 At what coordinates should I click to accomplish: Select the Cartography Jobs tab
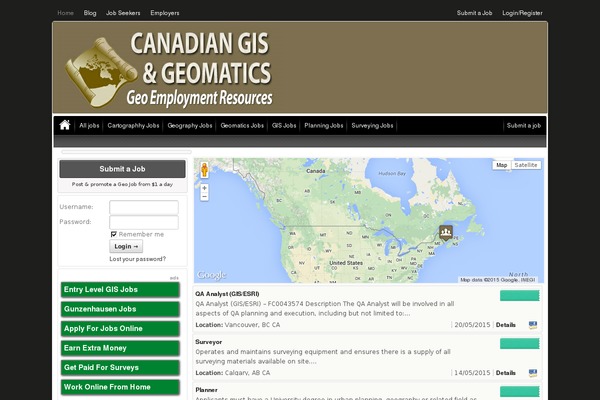[x=133, y=126]
